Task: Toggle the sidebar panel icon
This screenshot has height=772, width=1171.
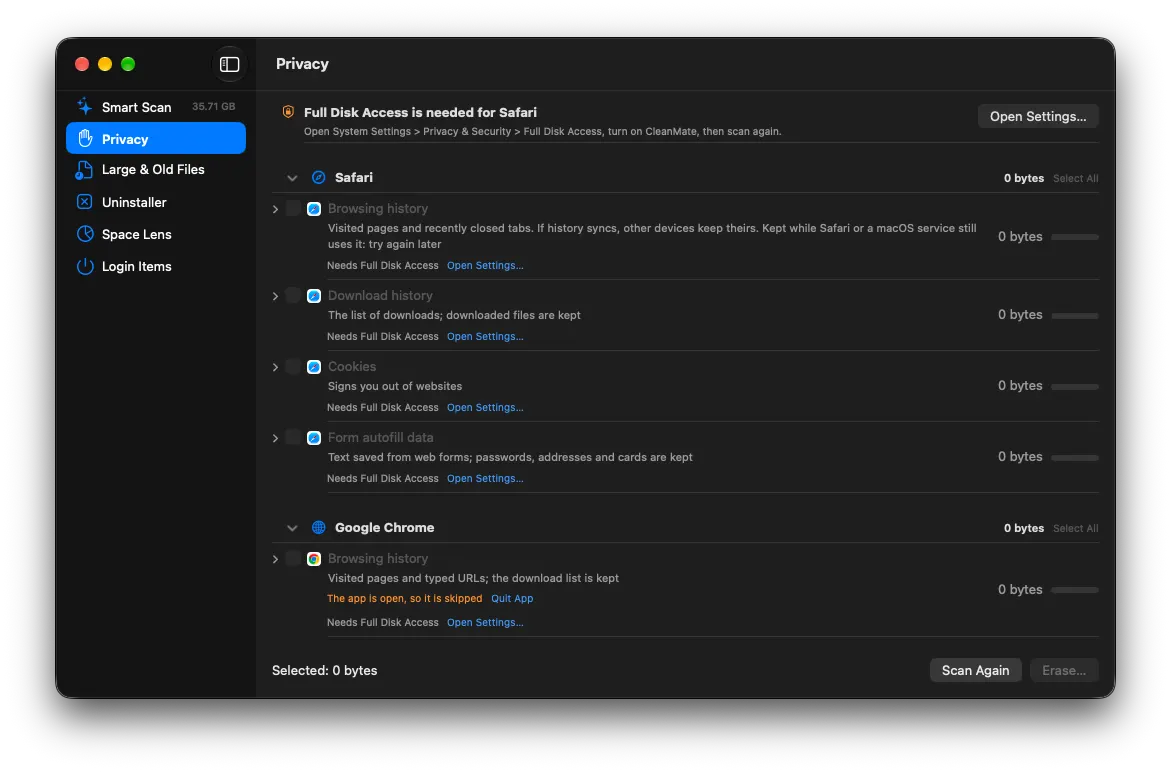Action: tap(229, 64)
